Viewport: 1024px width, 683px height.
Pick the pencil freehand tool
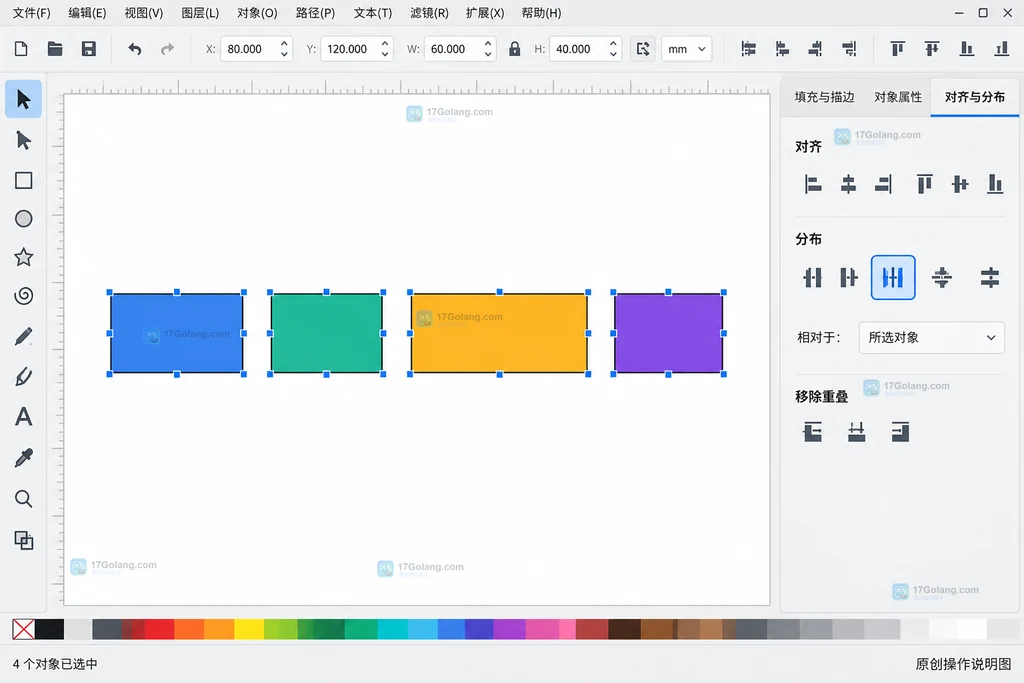pos(24,336)
